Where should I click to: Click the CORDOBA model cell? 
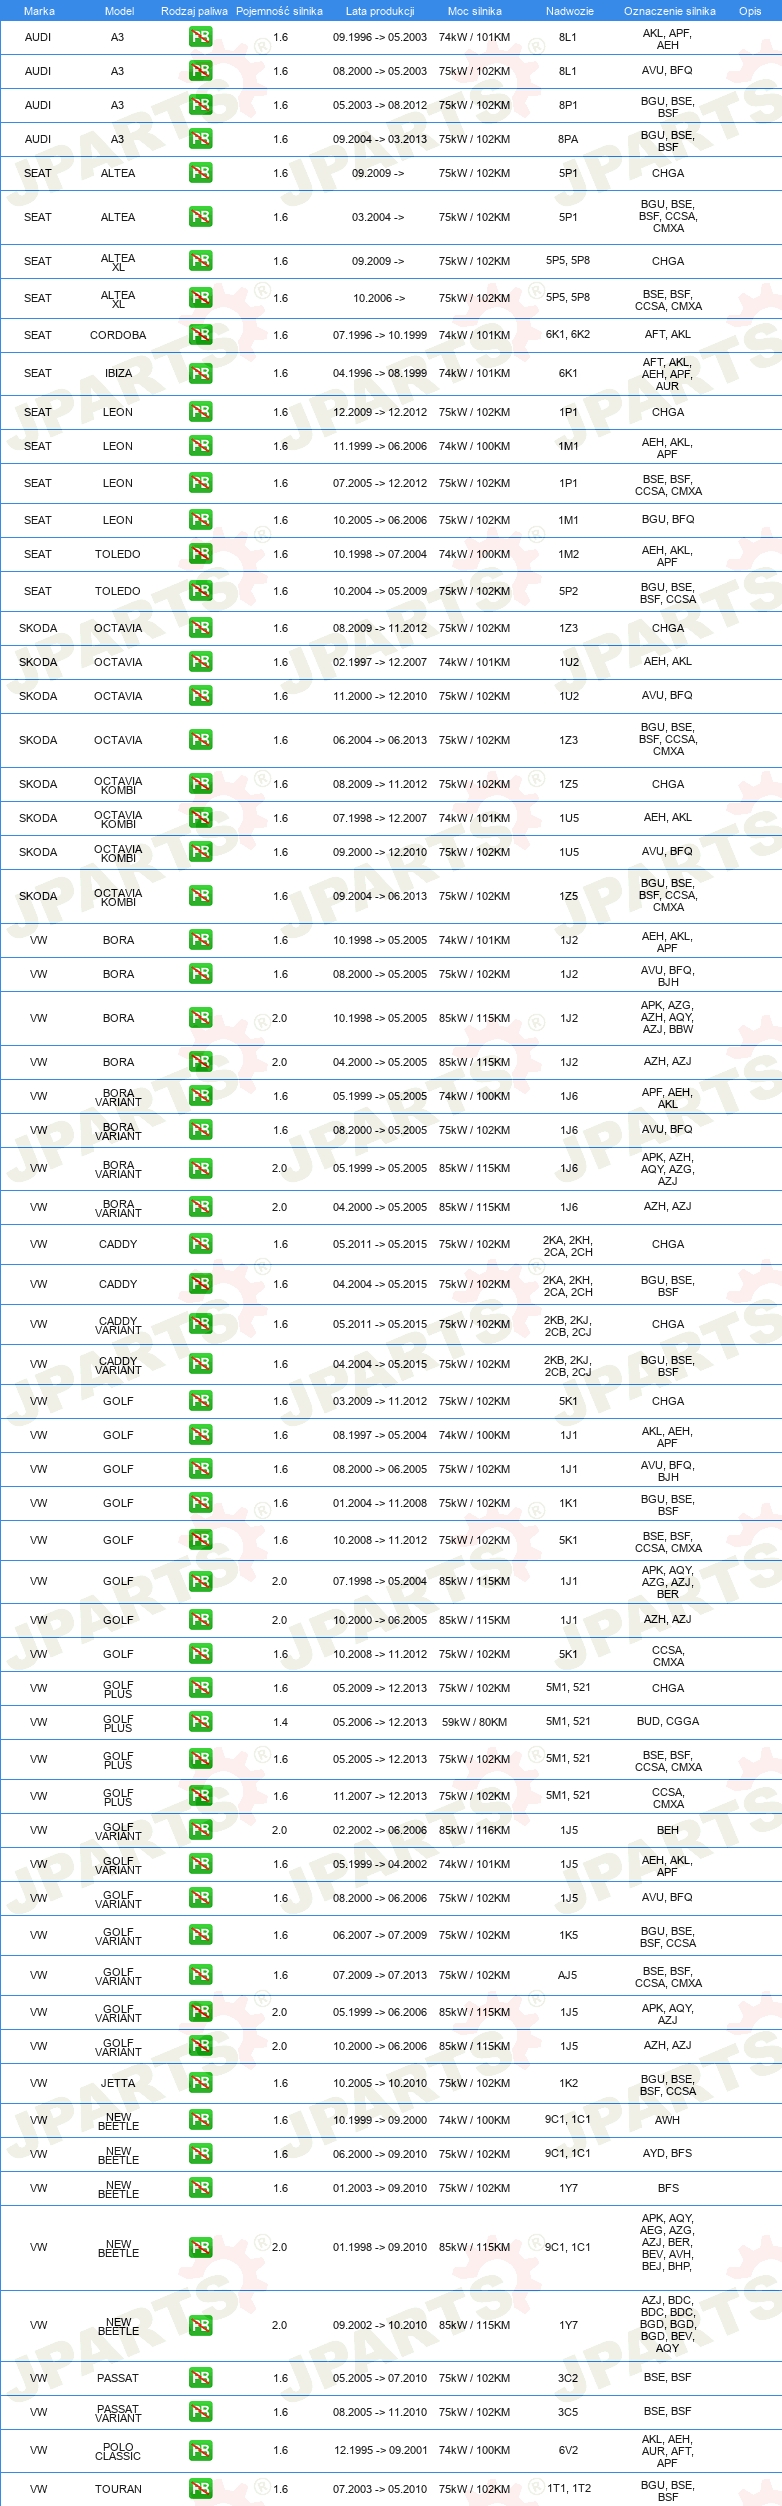[118, 335]
